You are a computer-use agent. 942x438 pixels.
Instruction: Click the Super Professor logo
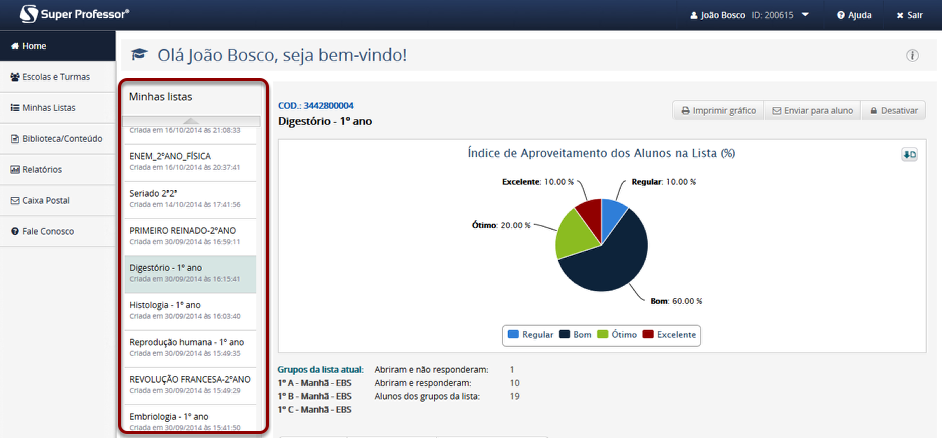point(74,14)
